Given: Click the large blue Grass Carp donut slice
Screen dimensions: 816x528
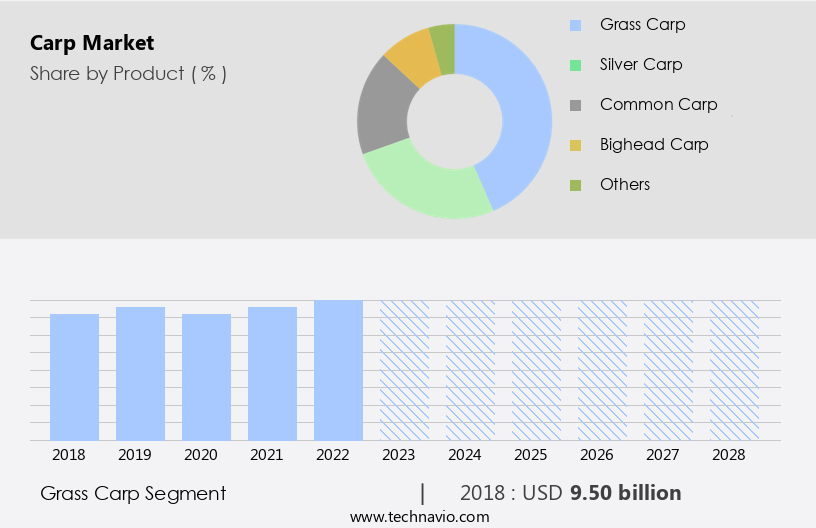Looking at the screenshot, I should point(520,110).
